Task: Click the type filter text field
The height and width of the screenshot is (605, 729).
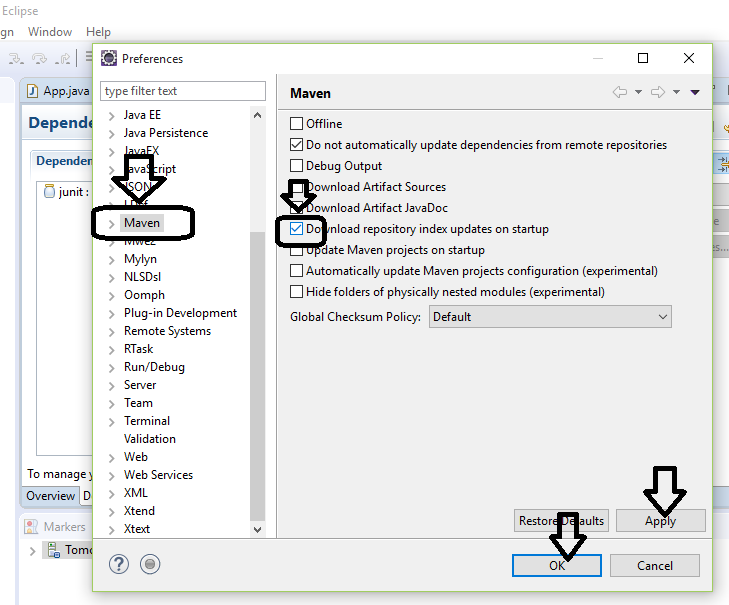Action: click(183, 91)
